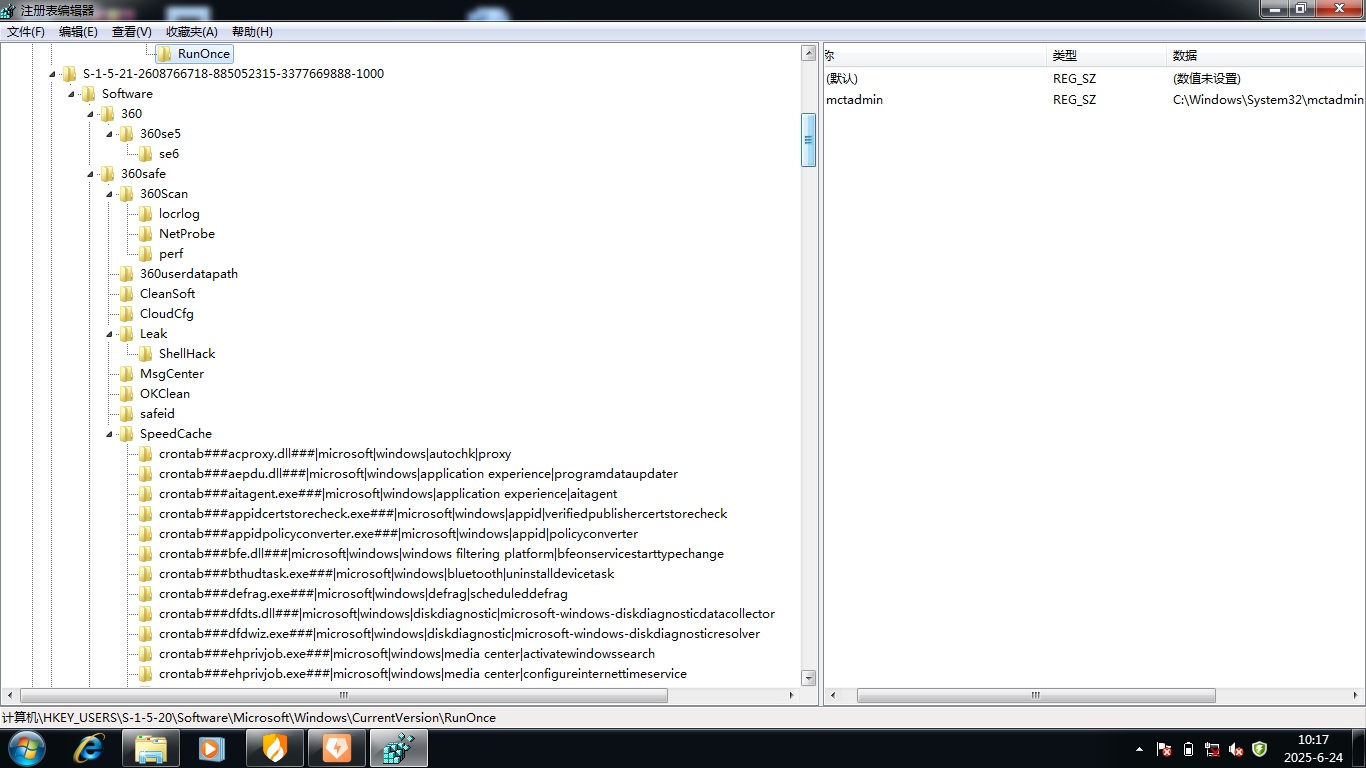Click the folder icon next to NetProbe
The height and width of the screenshot is (768, 1366).
[146, 234]
